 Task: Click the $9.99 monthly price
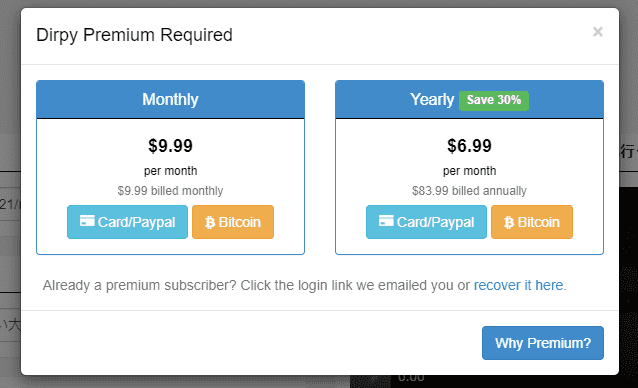pyautogui.click(x=170, y=146)
